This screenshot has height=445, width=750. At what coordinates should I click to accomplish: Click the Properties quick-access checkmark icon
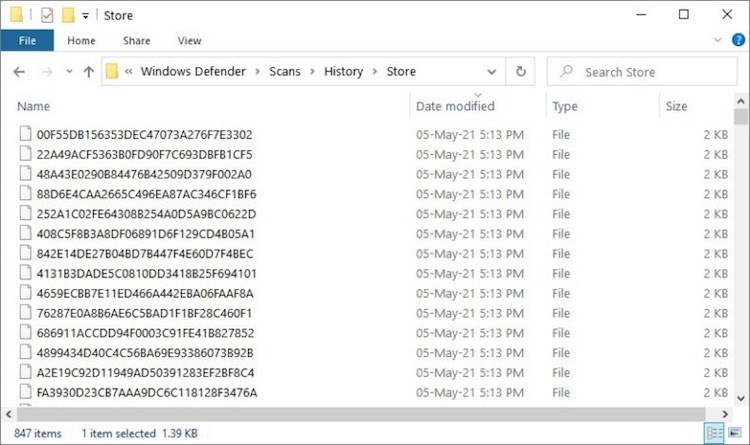(x=47, y=15)
